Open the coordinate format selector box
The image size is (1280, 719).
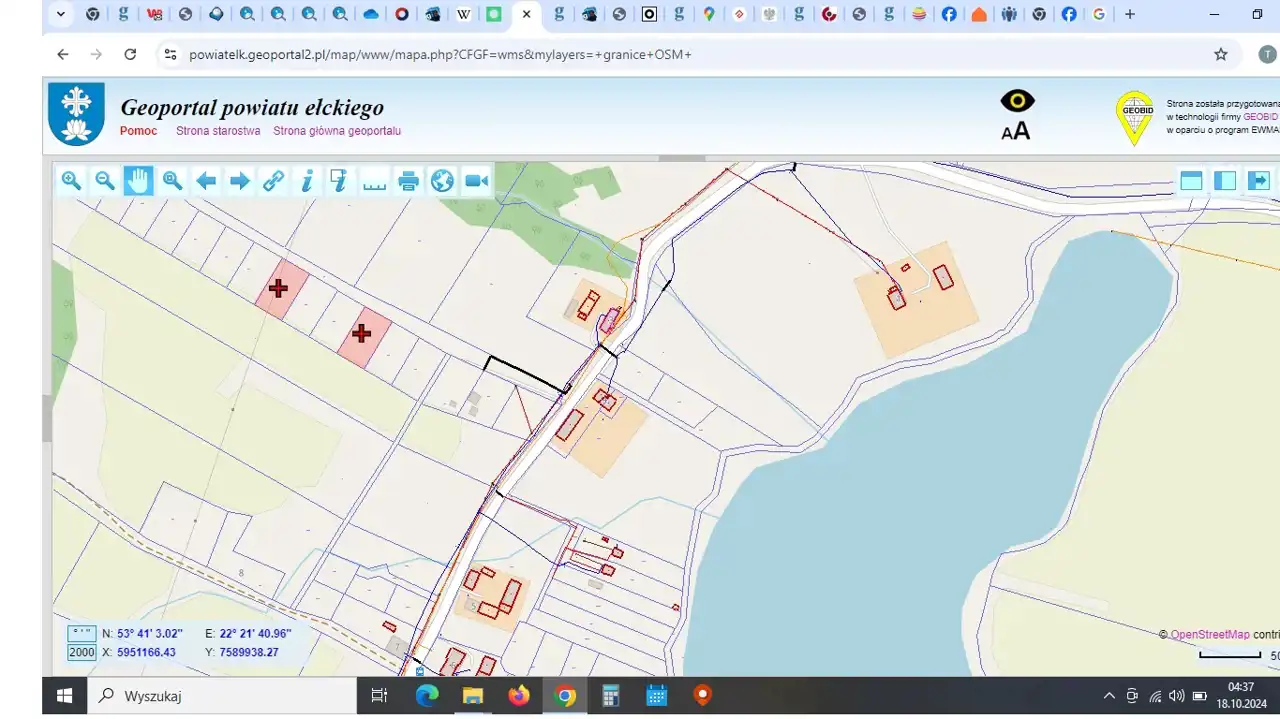[x=81, y=633]
